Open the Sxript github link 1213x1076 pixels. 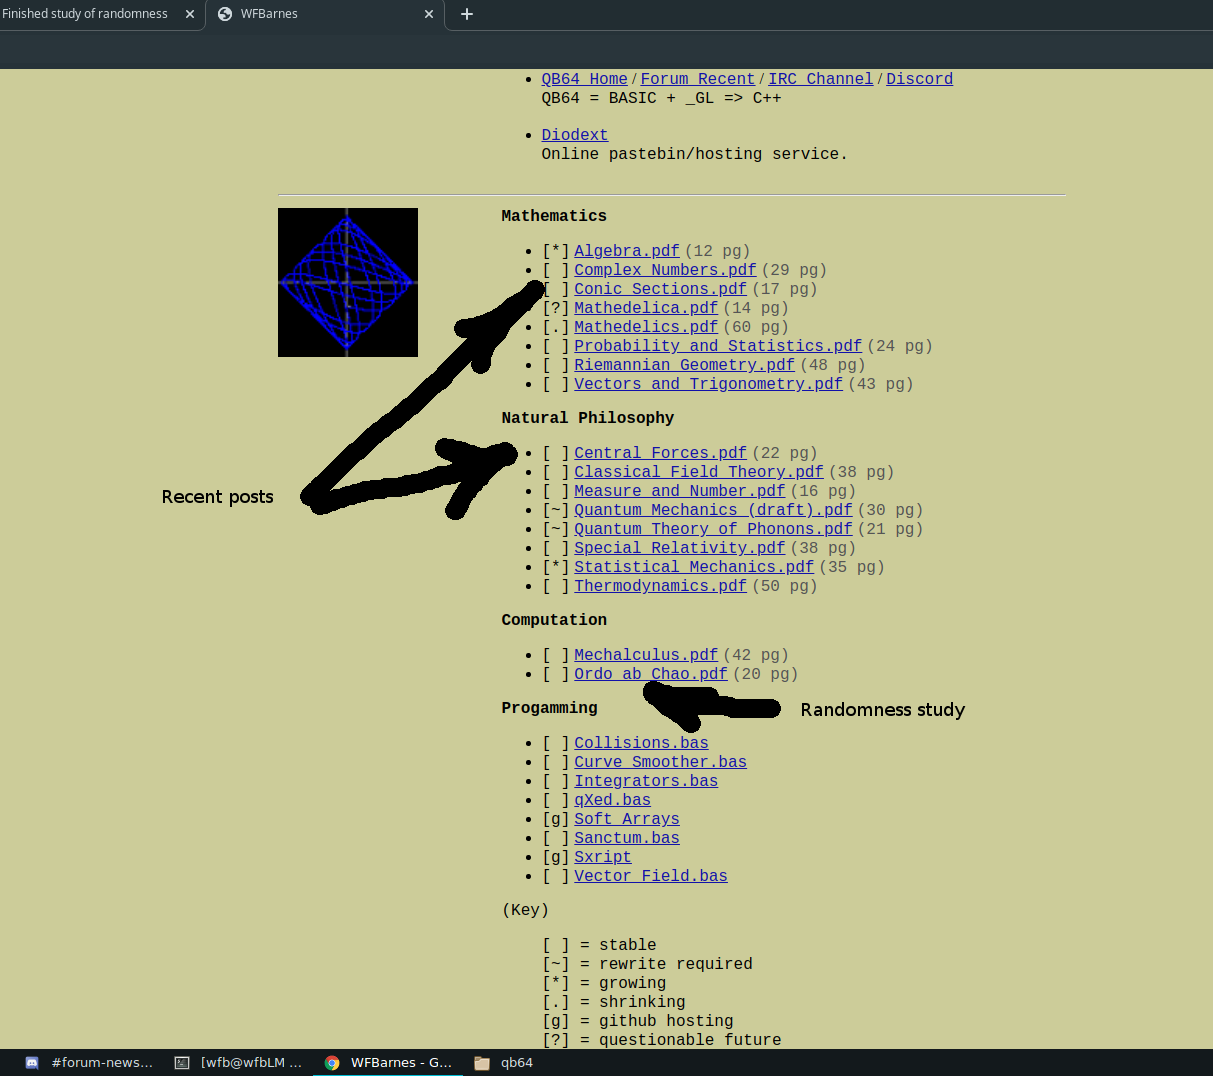coord(602,857)
